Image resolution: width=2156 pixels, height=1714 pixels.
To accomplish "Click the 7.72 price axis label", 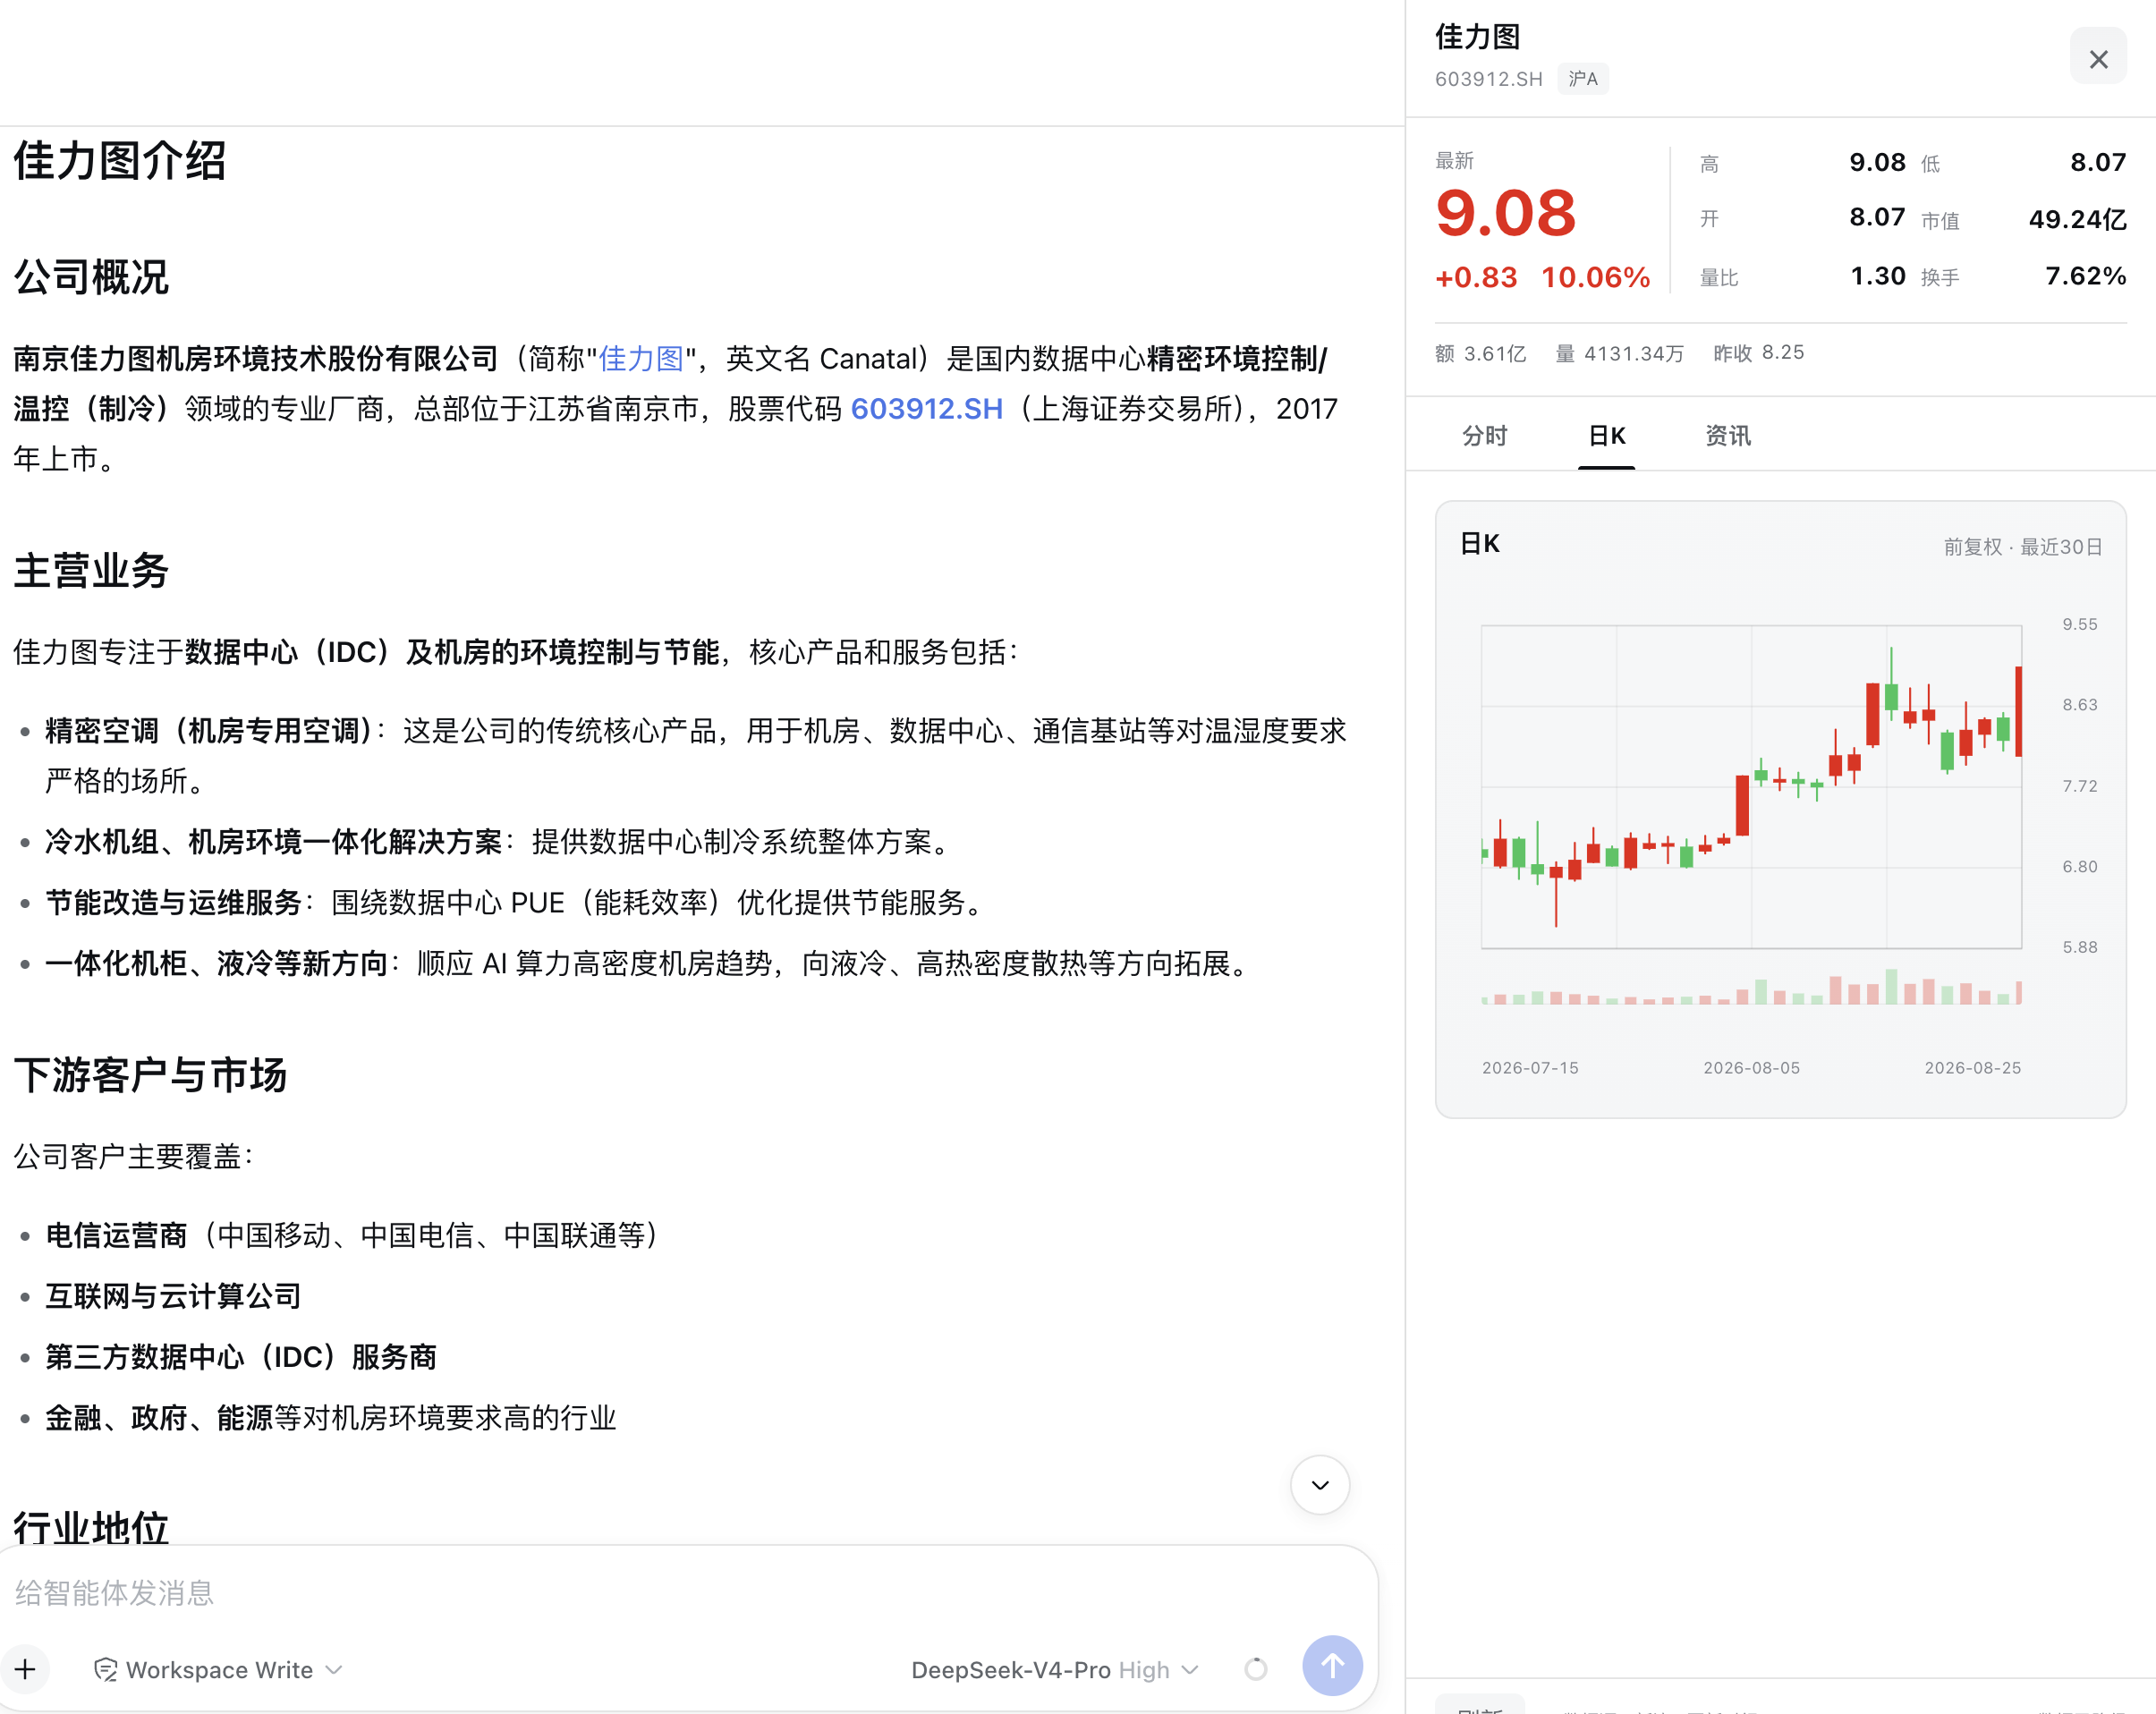I will [2079, 786].
